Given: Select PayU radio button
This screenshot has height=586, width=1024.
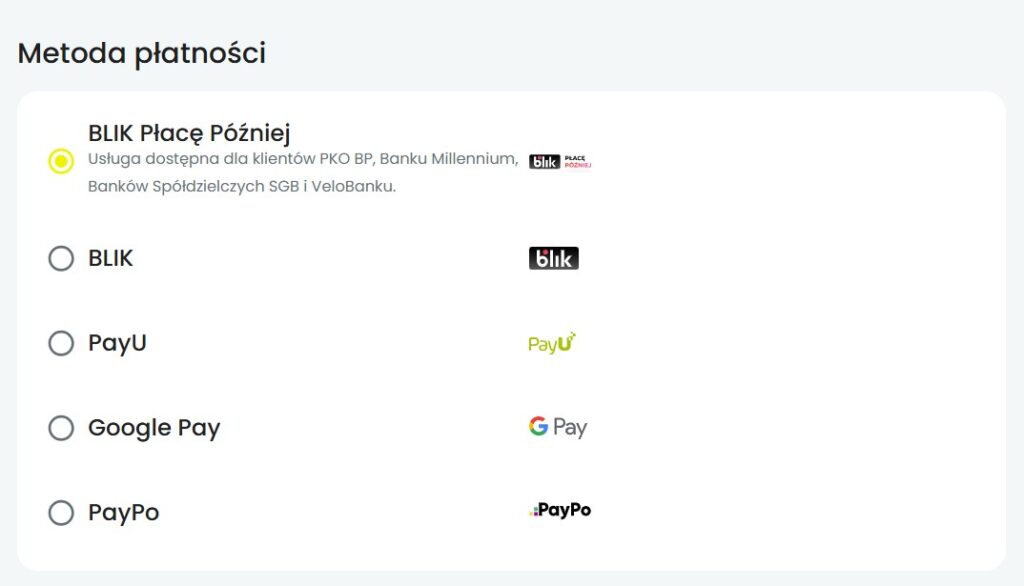Looking at the screenshot, I should point(61,344).
